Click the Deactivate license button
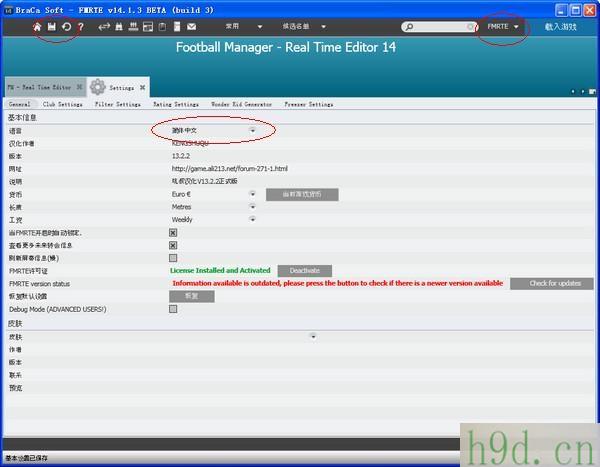Image resolution: width=600 pixels, height=467 pixels. tap(305, 271)
